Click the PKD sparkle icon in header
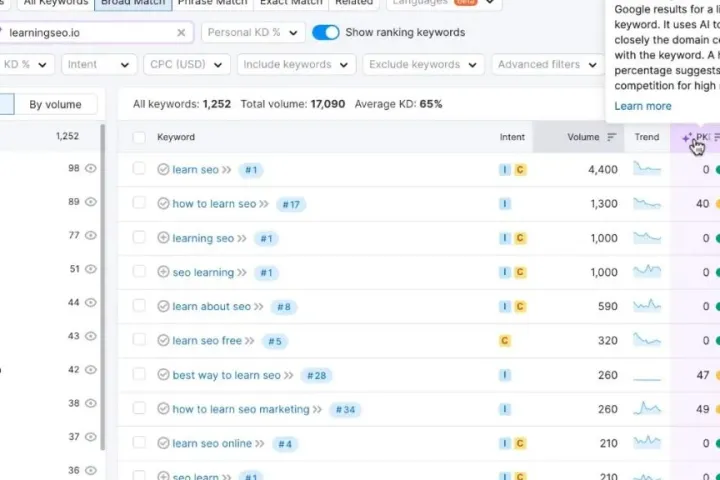The width and height of the screenshot is (720, 480). coord(687,137)
